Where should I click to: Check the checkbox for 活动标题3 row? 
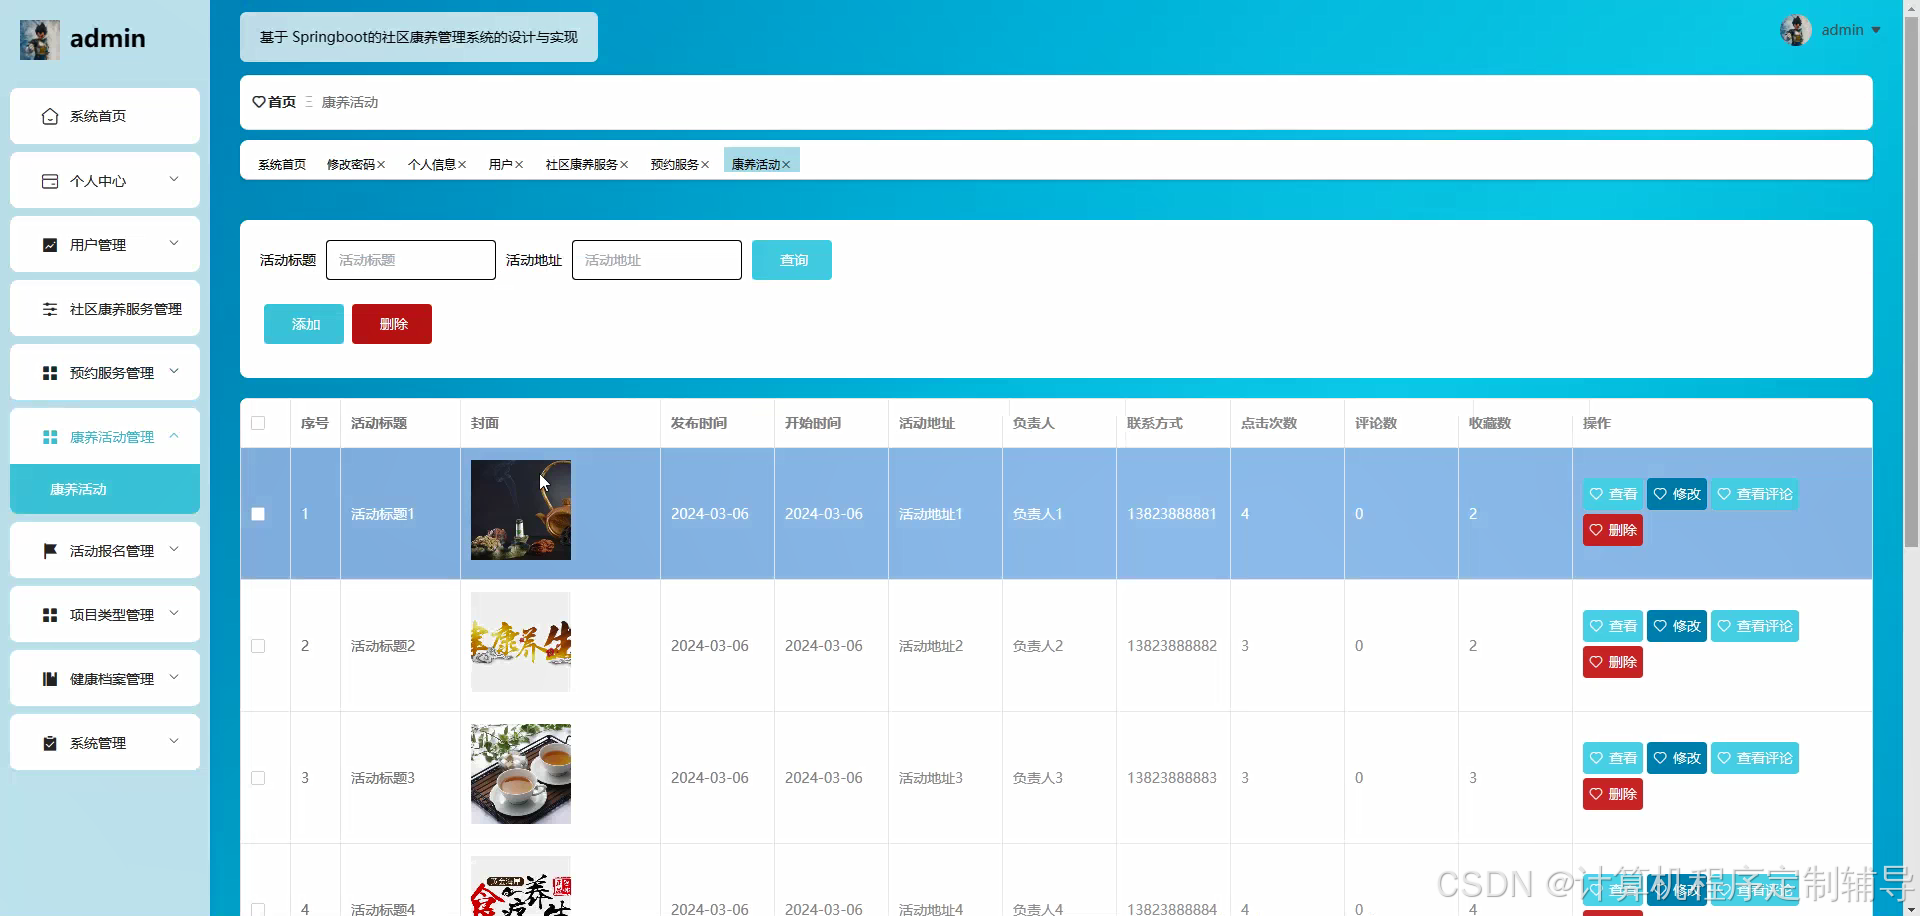[x=258, y=778]
